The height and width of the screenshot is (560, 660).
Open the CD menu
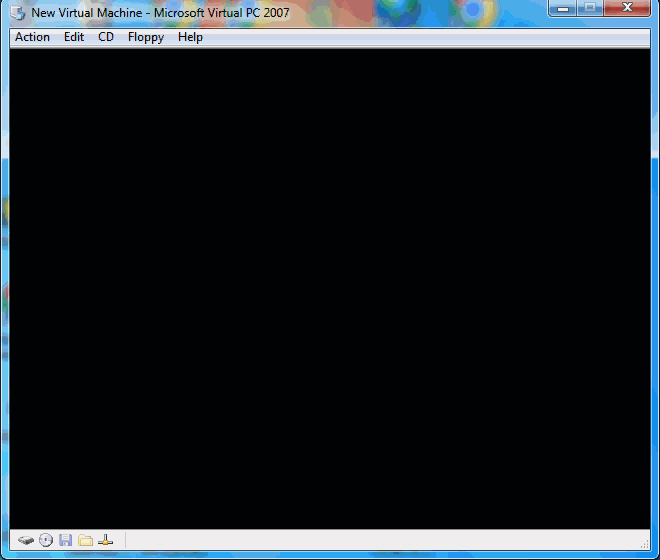106,37
